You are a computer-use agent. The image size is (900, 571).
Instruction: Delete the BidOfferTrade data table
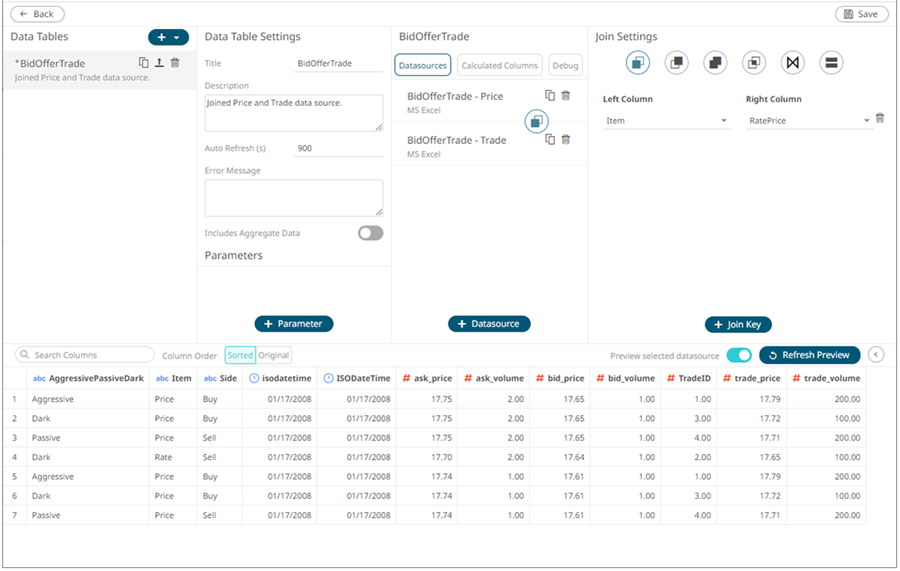(x=175, y=63)
